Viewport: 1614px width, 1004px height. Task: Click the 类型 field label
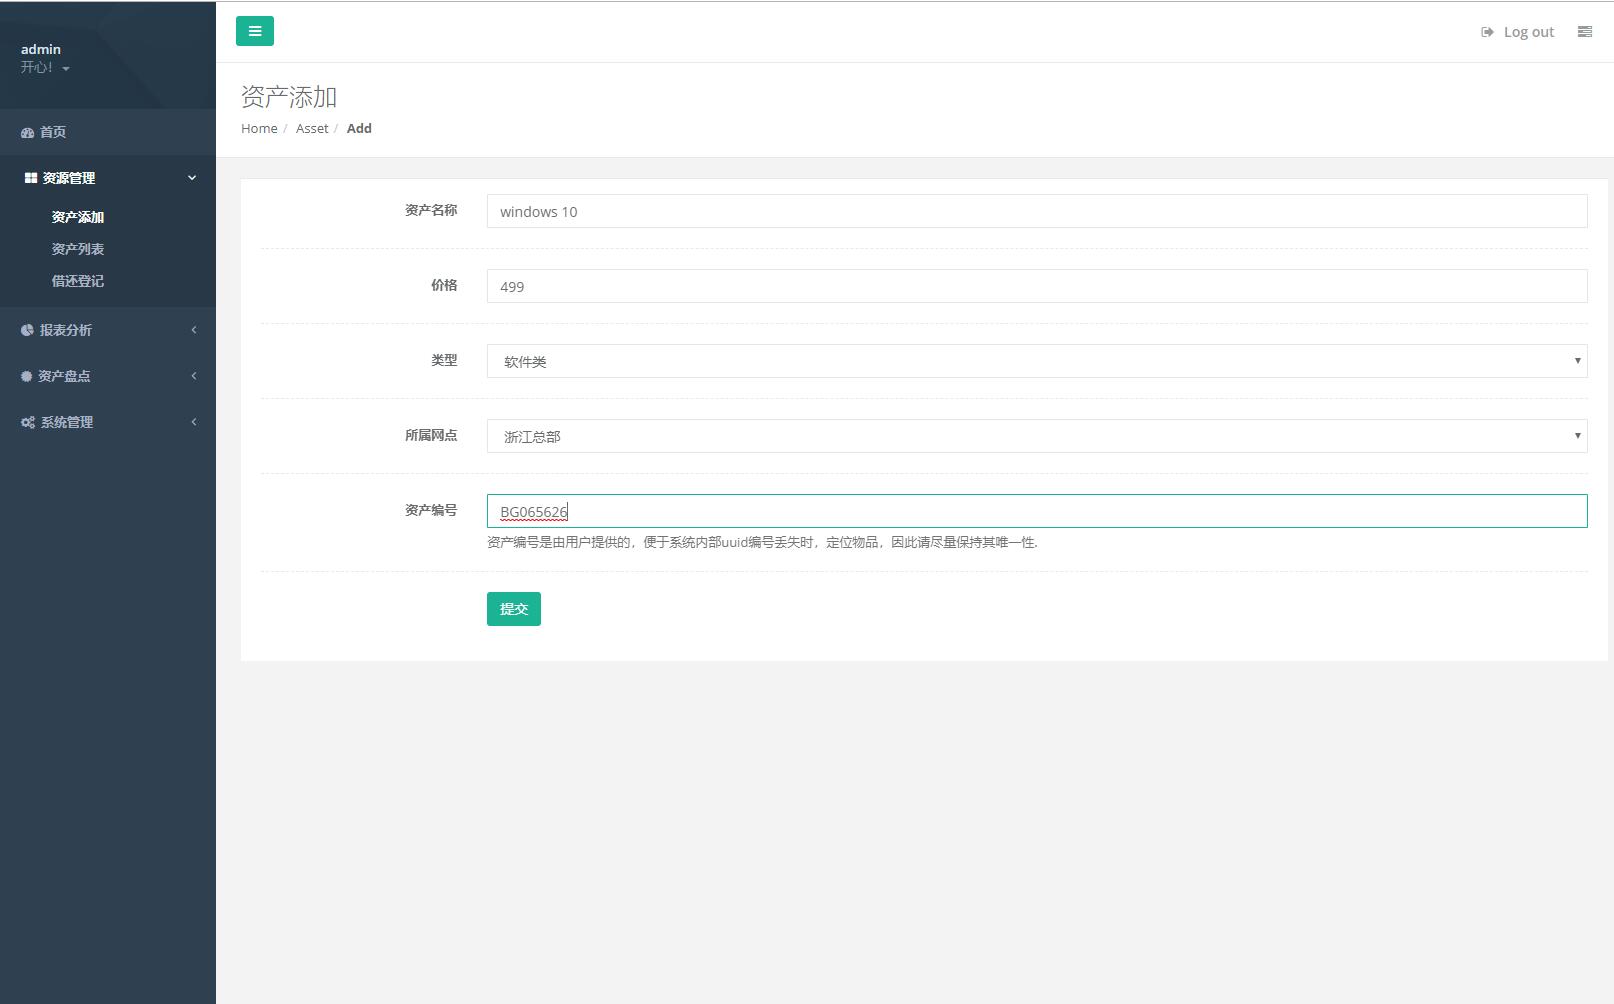pyautogui.click(x=444, y=360)
